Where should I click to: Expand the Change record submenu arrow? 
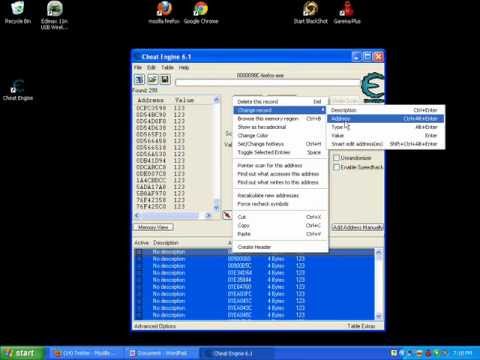[322, 110]
